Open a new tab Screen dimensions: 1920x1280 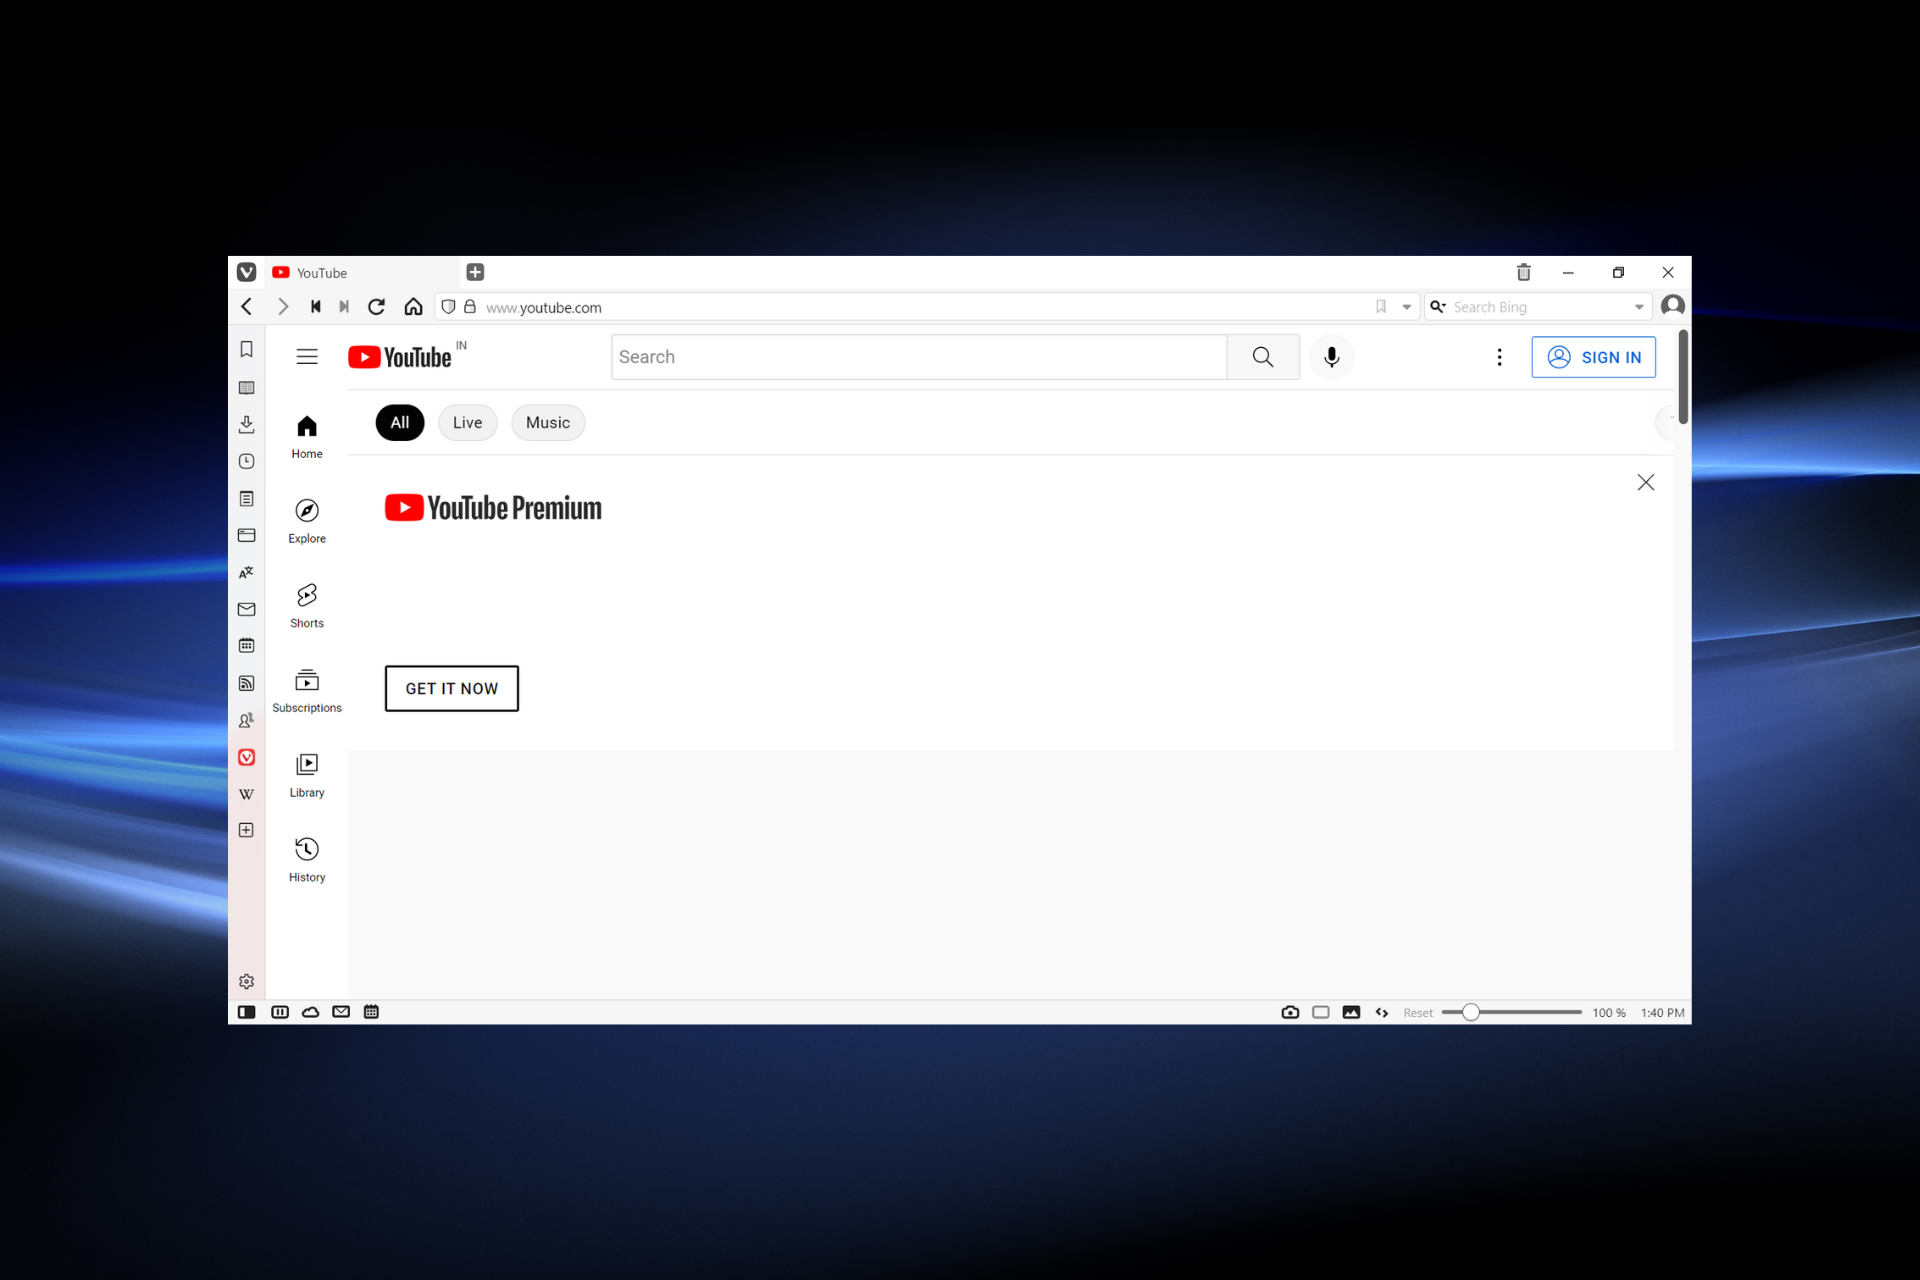tap(475, 272)
